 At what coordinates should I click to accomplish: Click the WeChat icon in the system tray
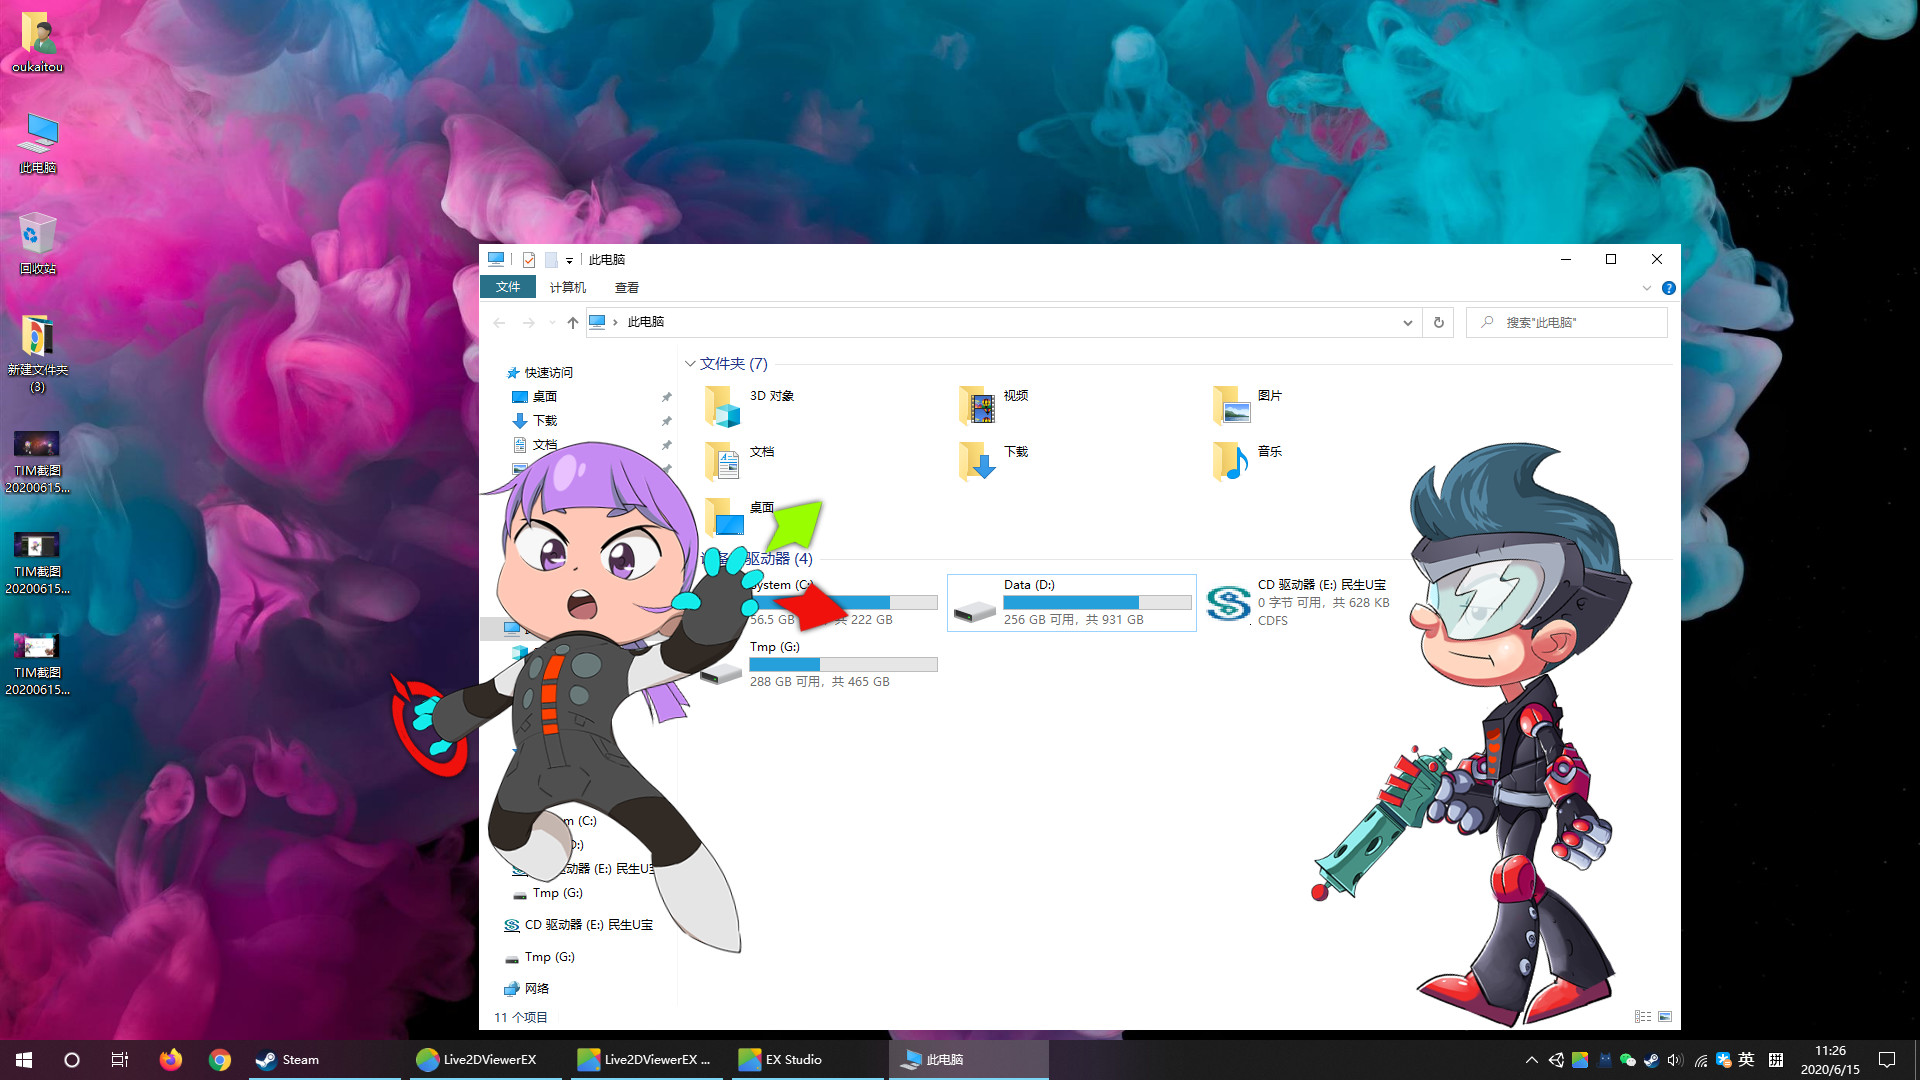(x=1628, y=1059)
